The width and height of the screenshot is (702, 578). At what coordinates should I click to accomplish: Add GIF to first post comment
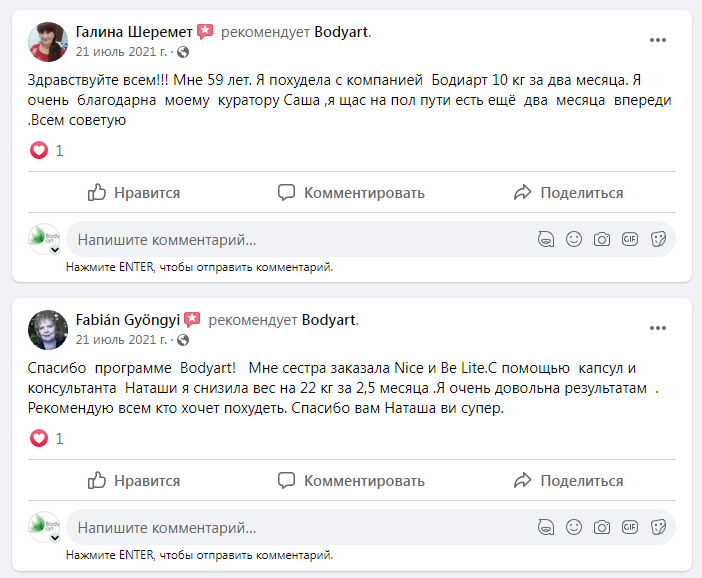tap(630, 239)
